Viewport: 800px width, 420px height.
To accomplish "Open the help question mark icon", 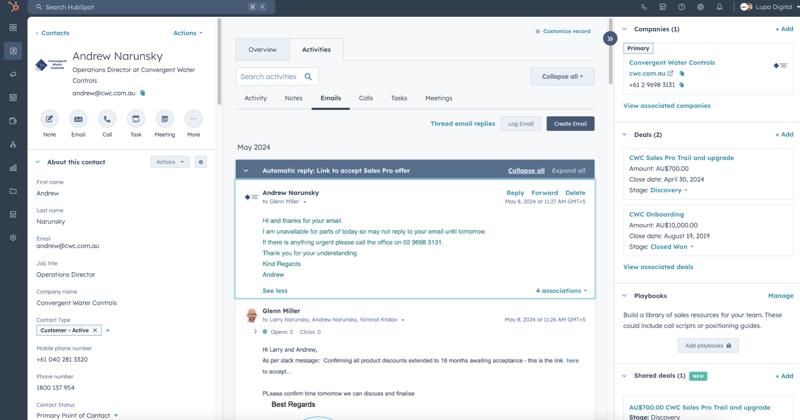I will pos(682,7).
